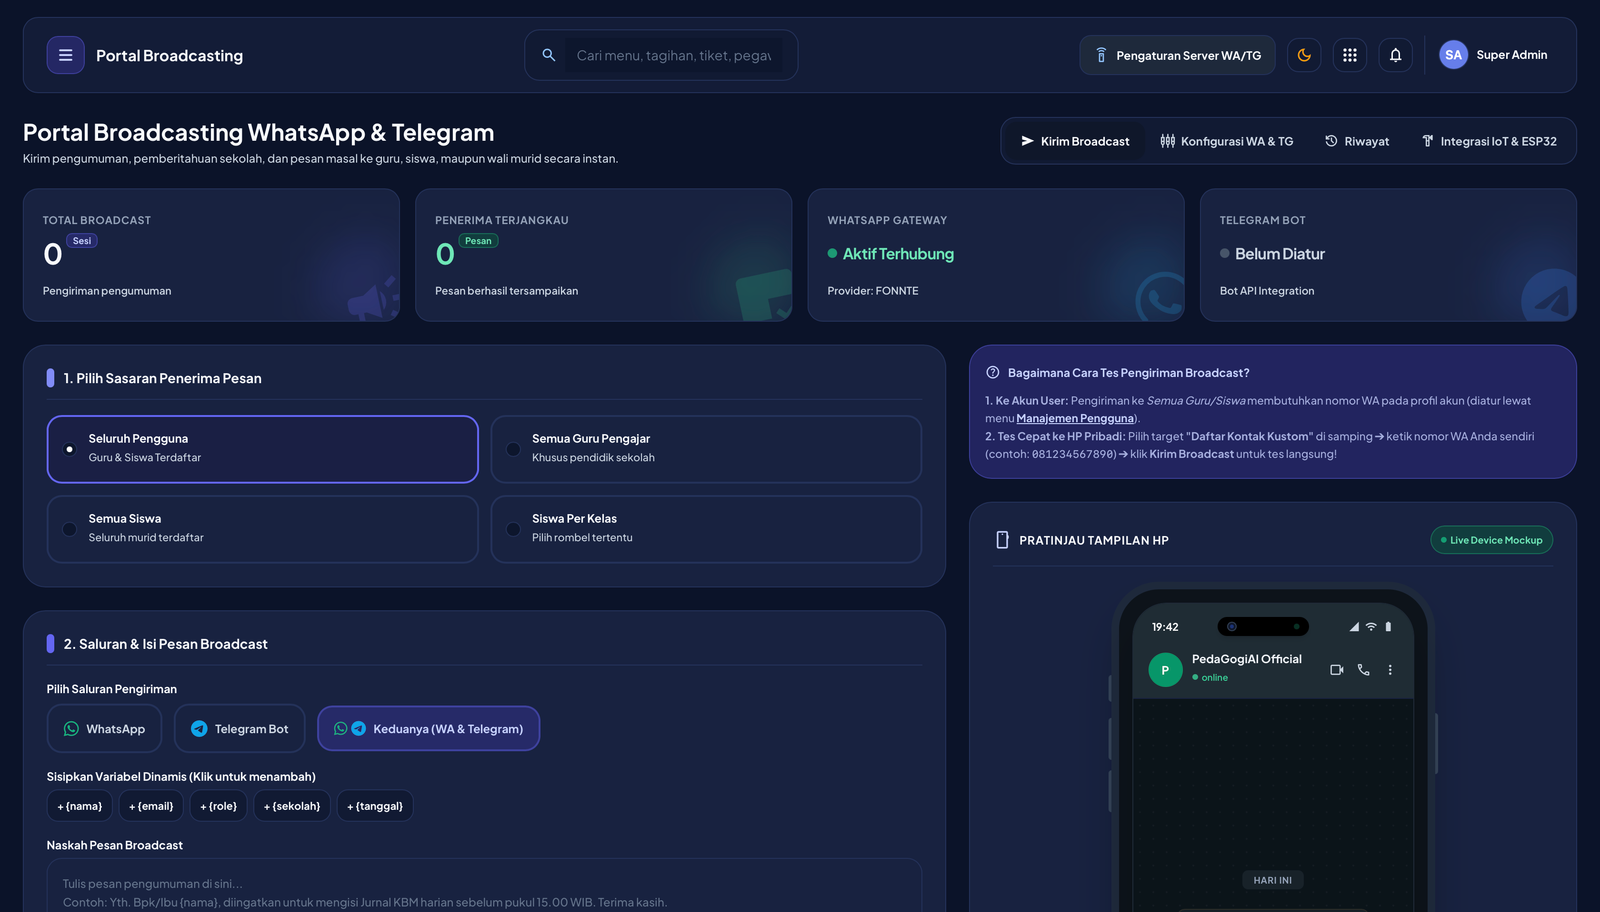1600x912 pixels.
Task: Click the HARI INI date chip
Action: click(1273, 880)
